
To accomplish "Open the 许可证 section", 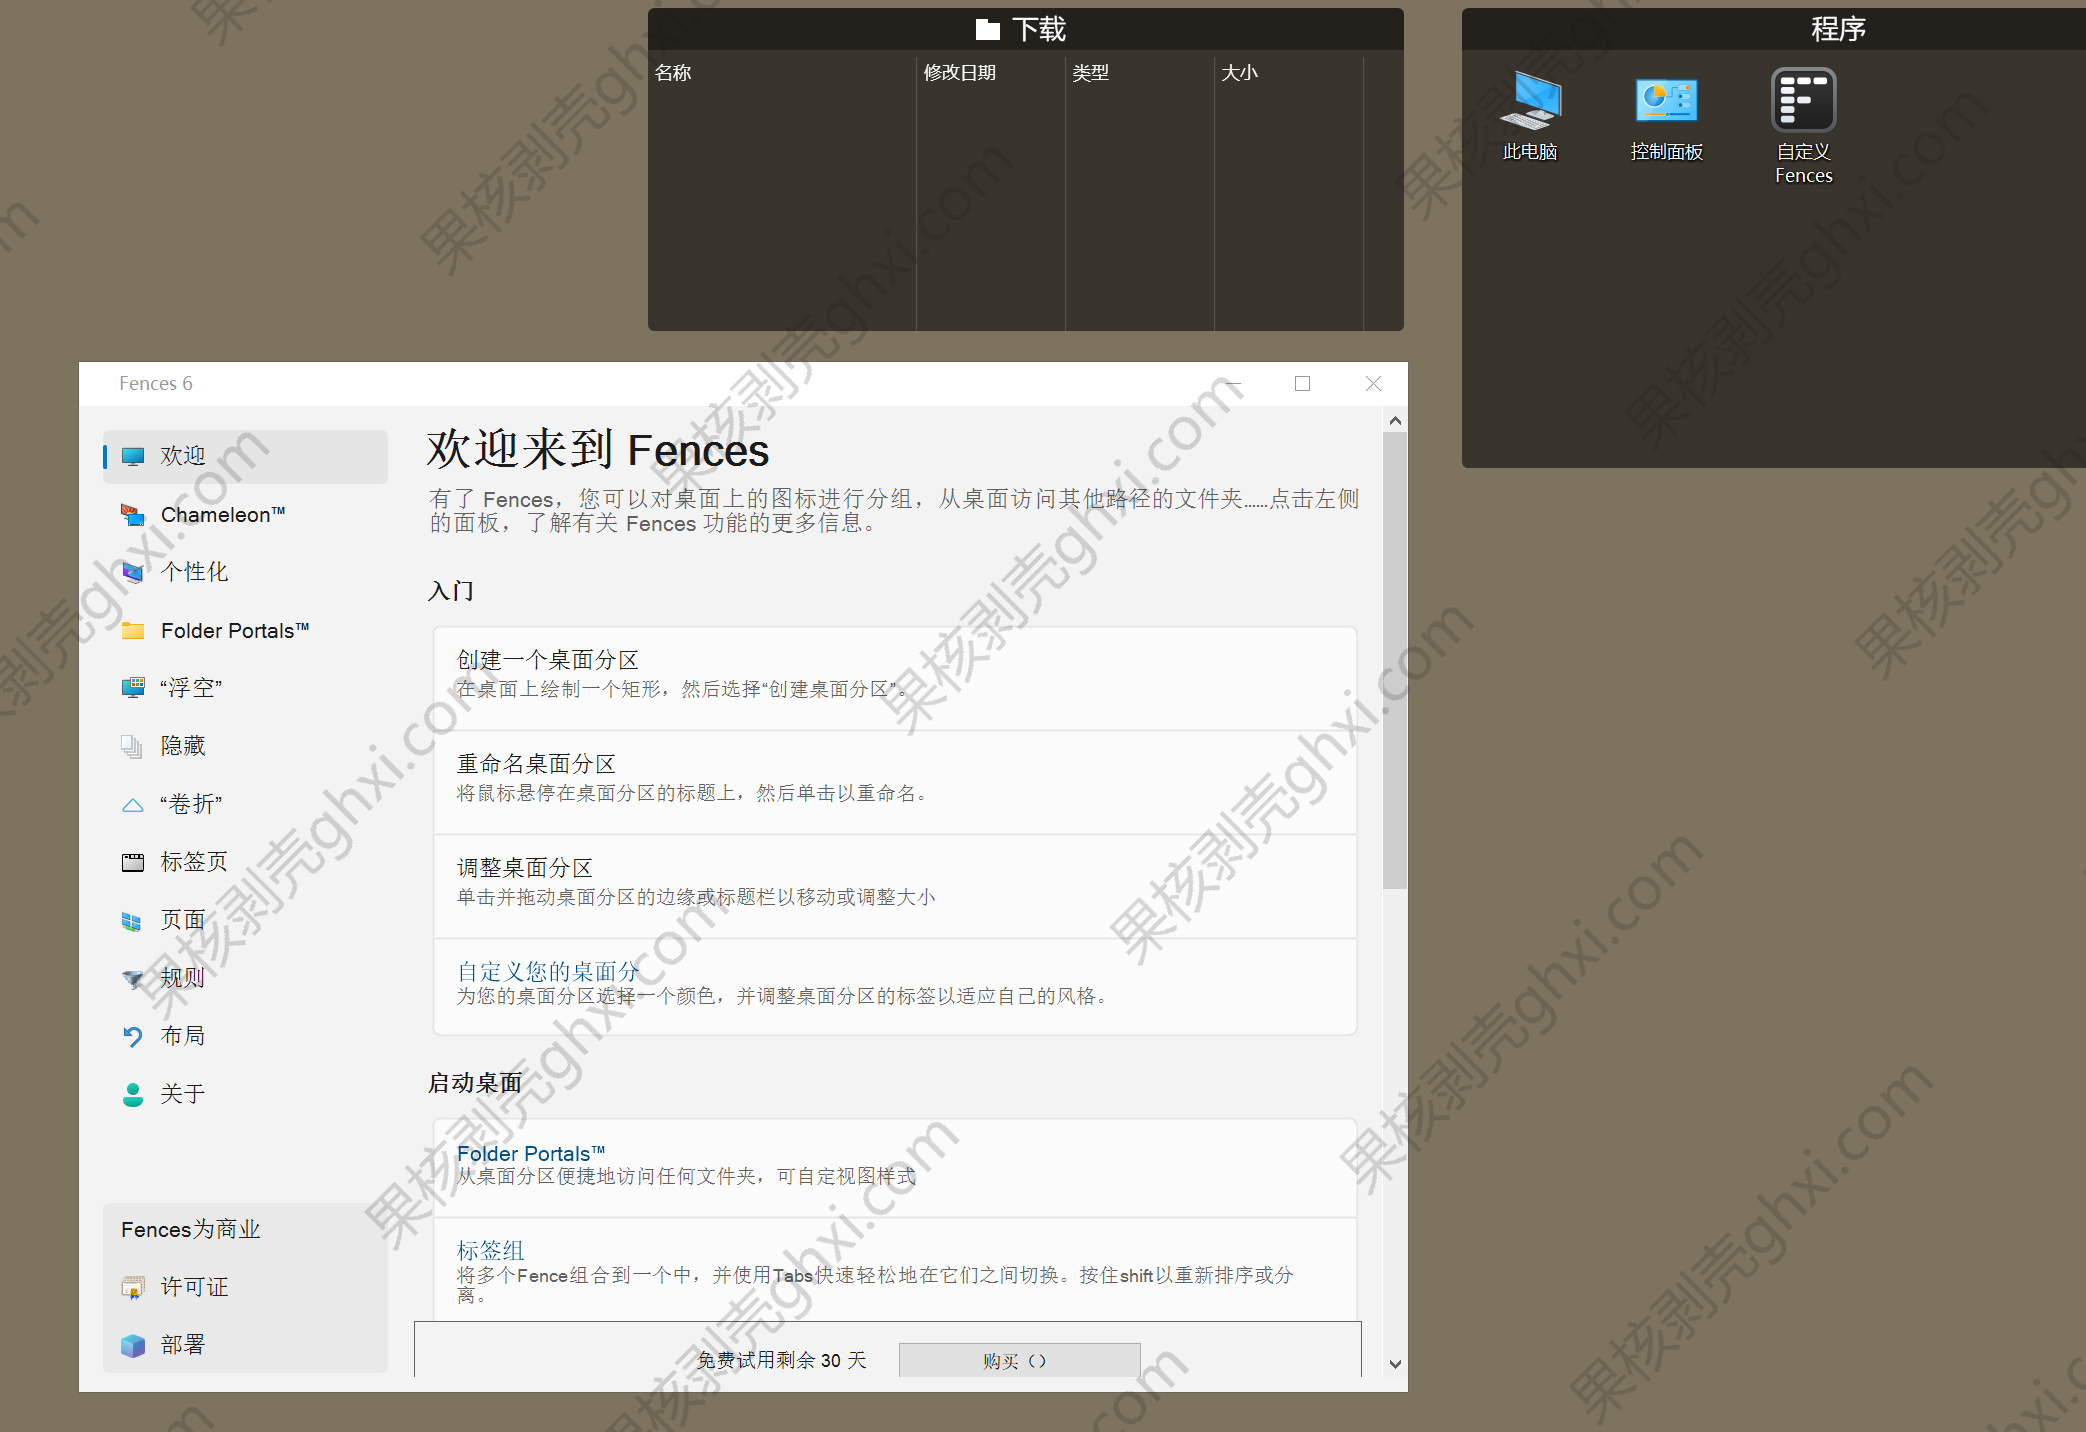I will pos(192,1287).
